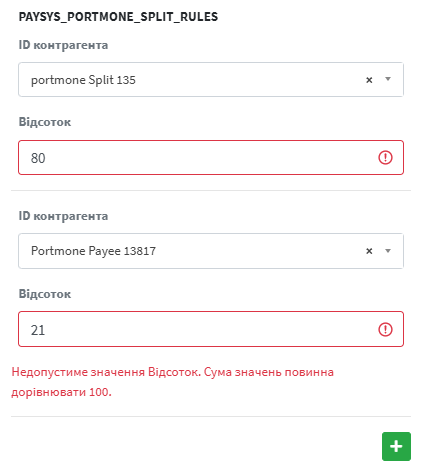Click the second ID контрагента label
Screen dimensions: 423x470
pyautogui.click(x=63, y=216)
